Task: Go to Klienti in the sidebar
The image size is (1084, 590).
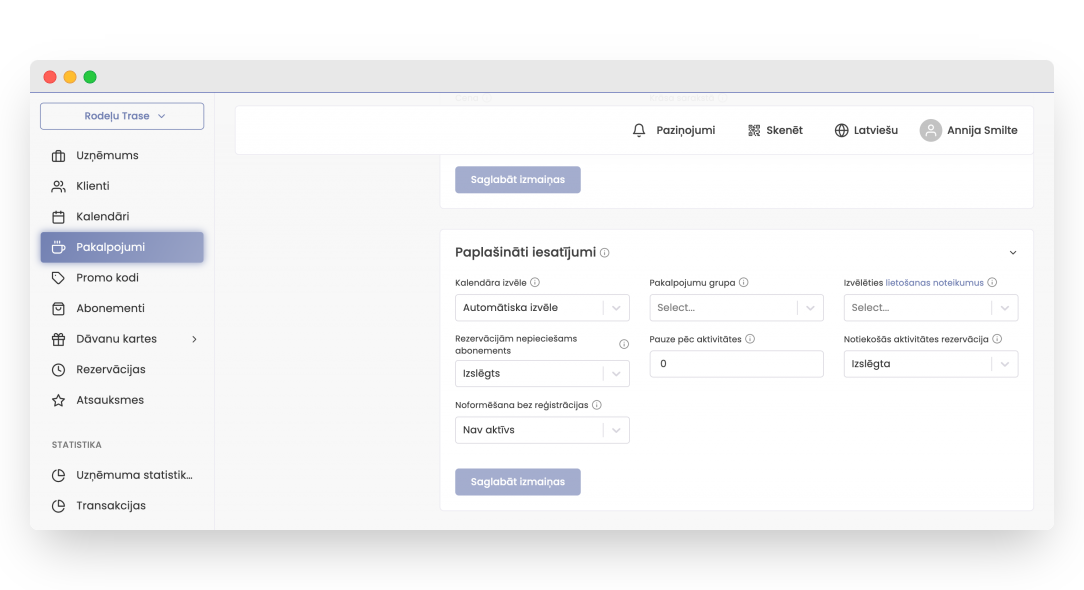Action: point(93,186)
